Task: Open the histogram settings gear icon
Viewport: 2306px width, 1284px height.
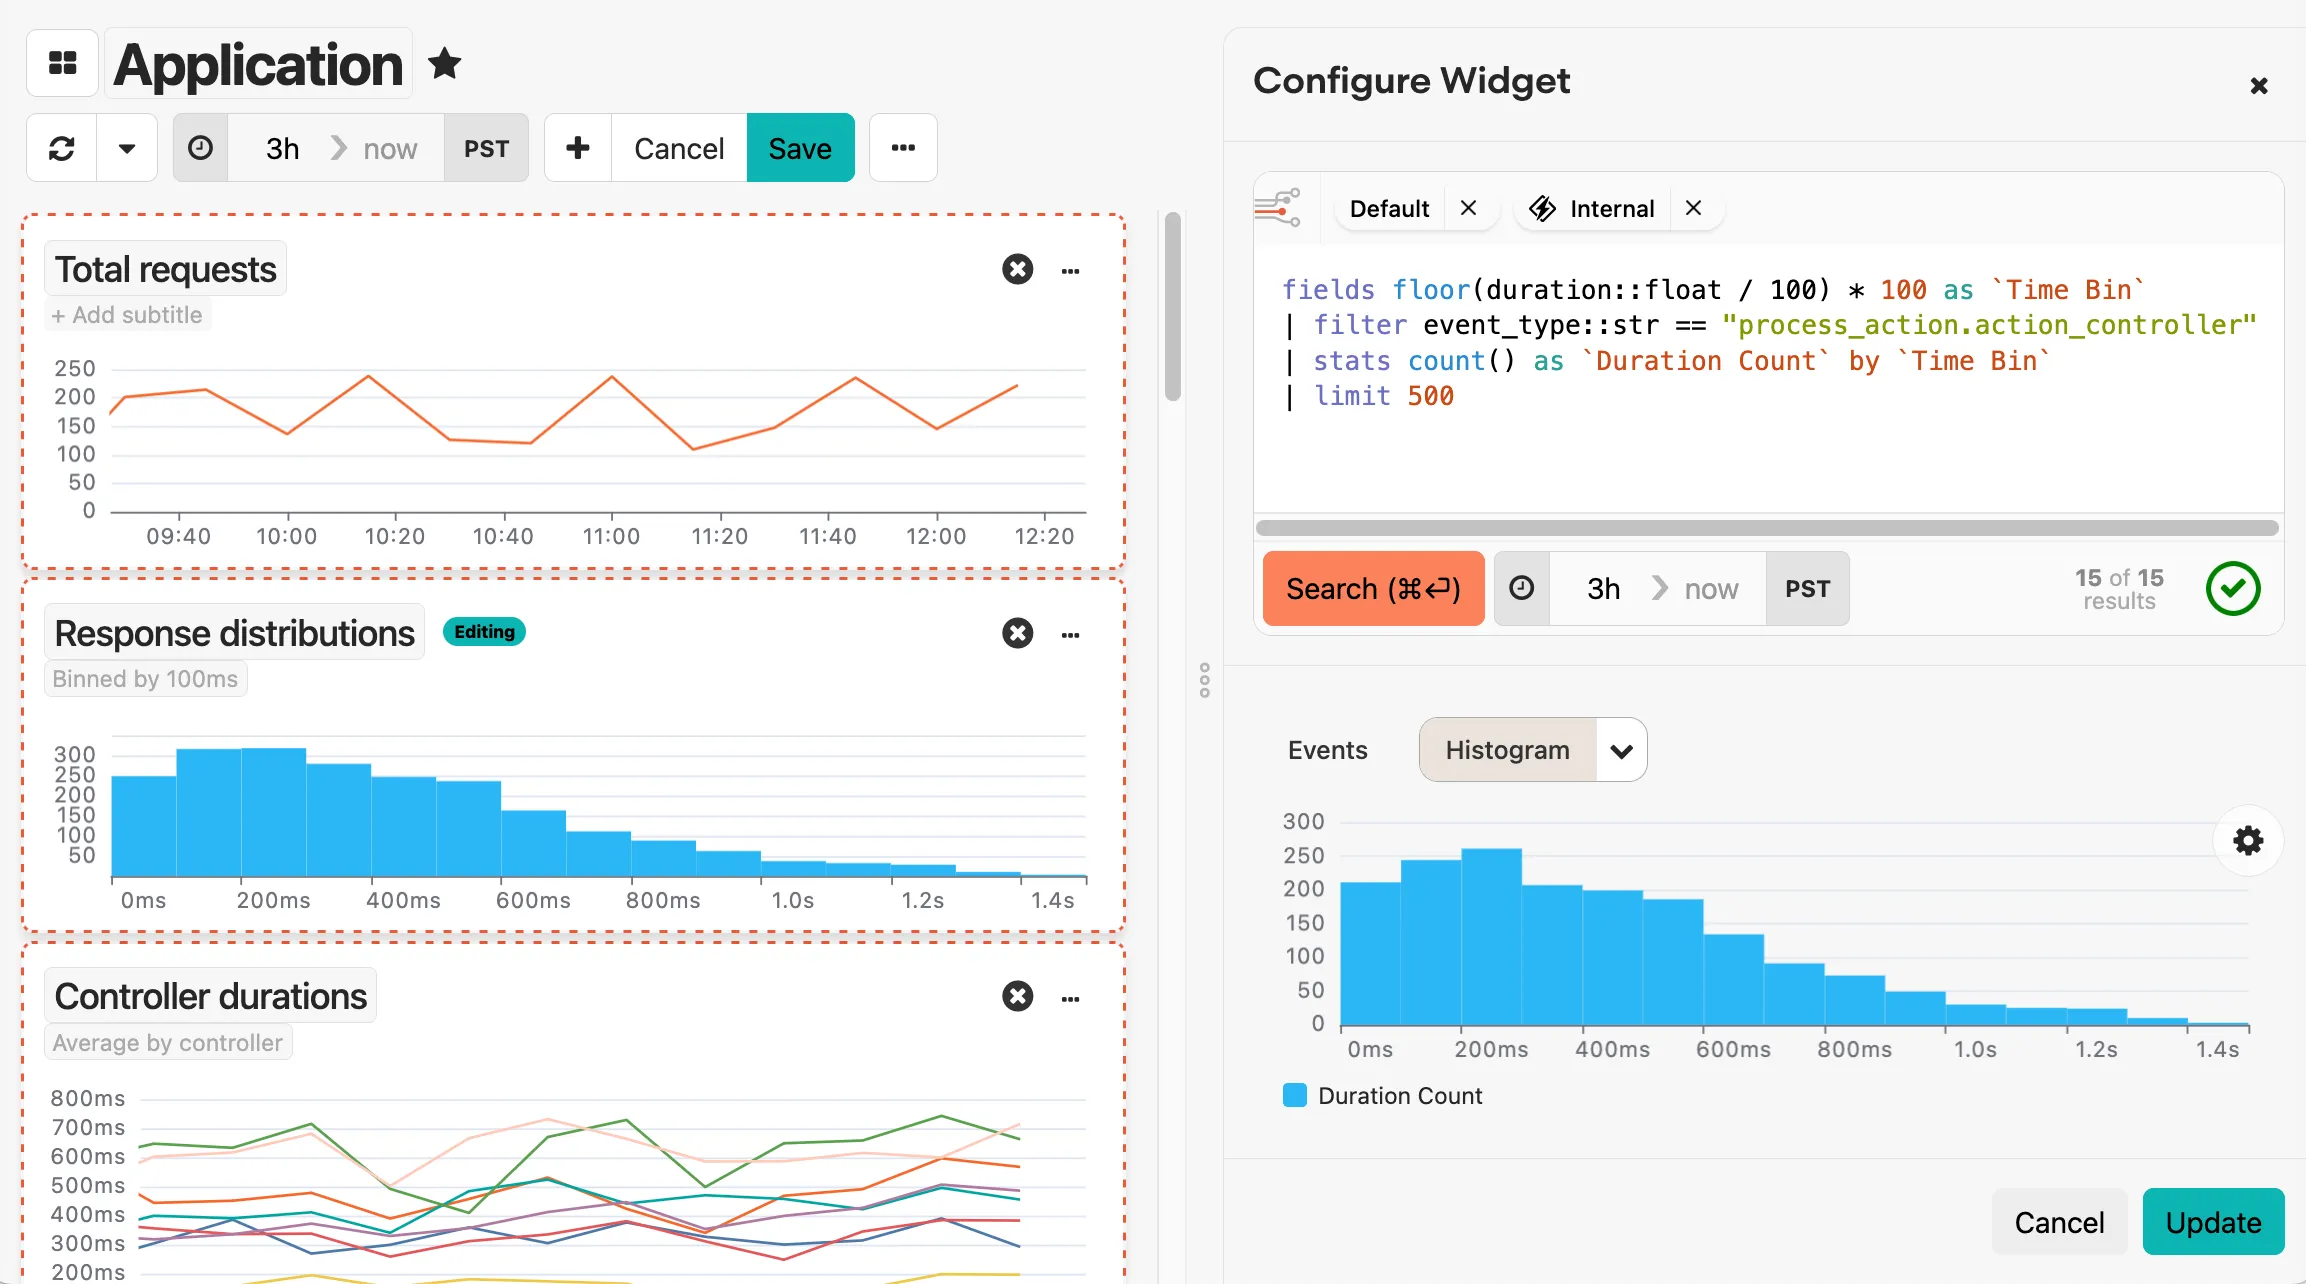Action: [x=2247, y=841]
